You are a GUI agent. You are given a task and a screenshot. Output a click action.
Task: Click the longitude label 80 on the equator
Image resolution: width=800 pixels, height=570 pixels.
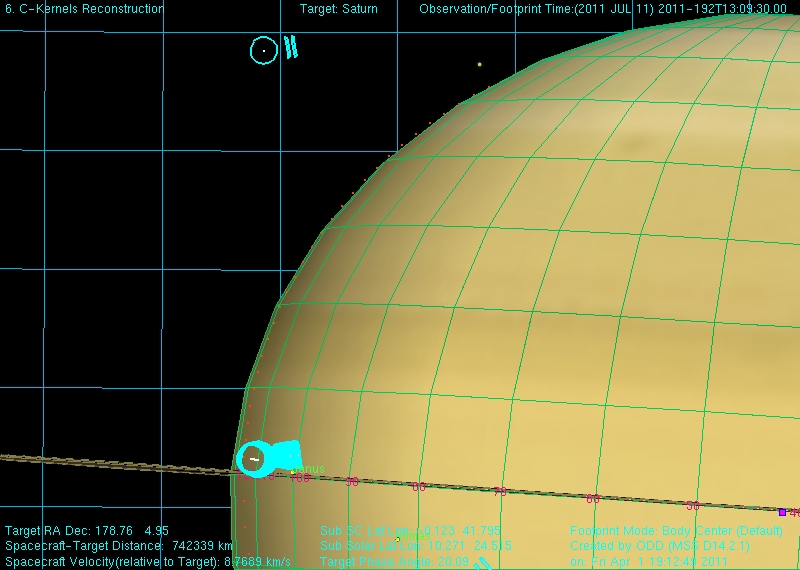pos(419,487)
